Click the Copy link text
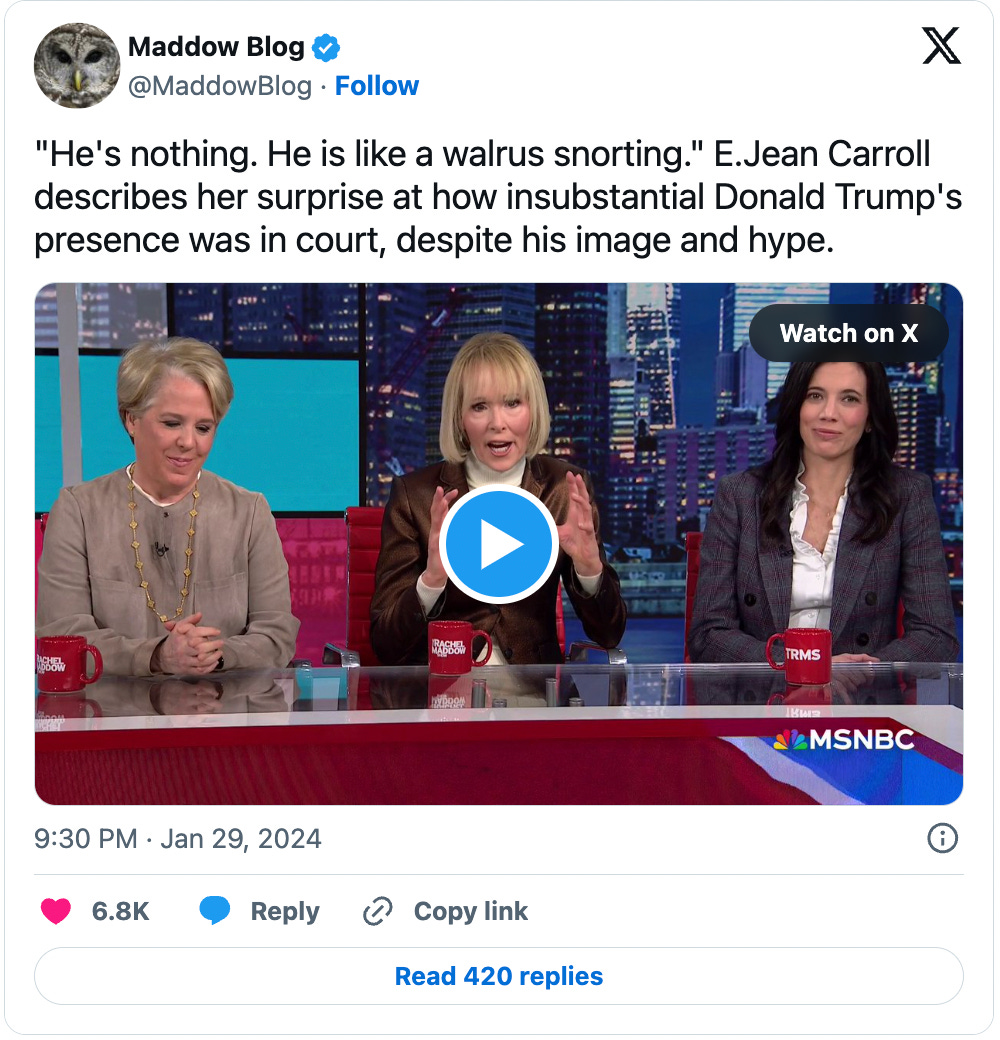The image size is (1000, 1040). (x=471, y=911)
